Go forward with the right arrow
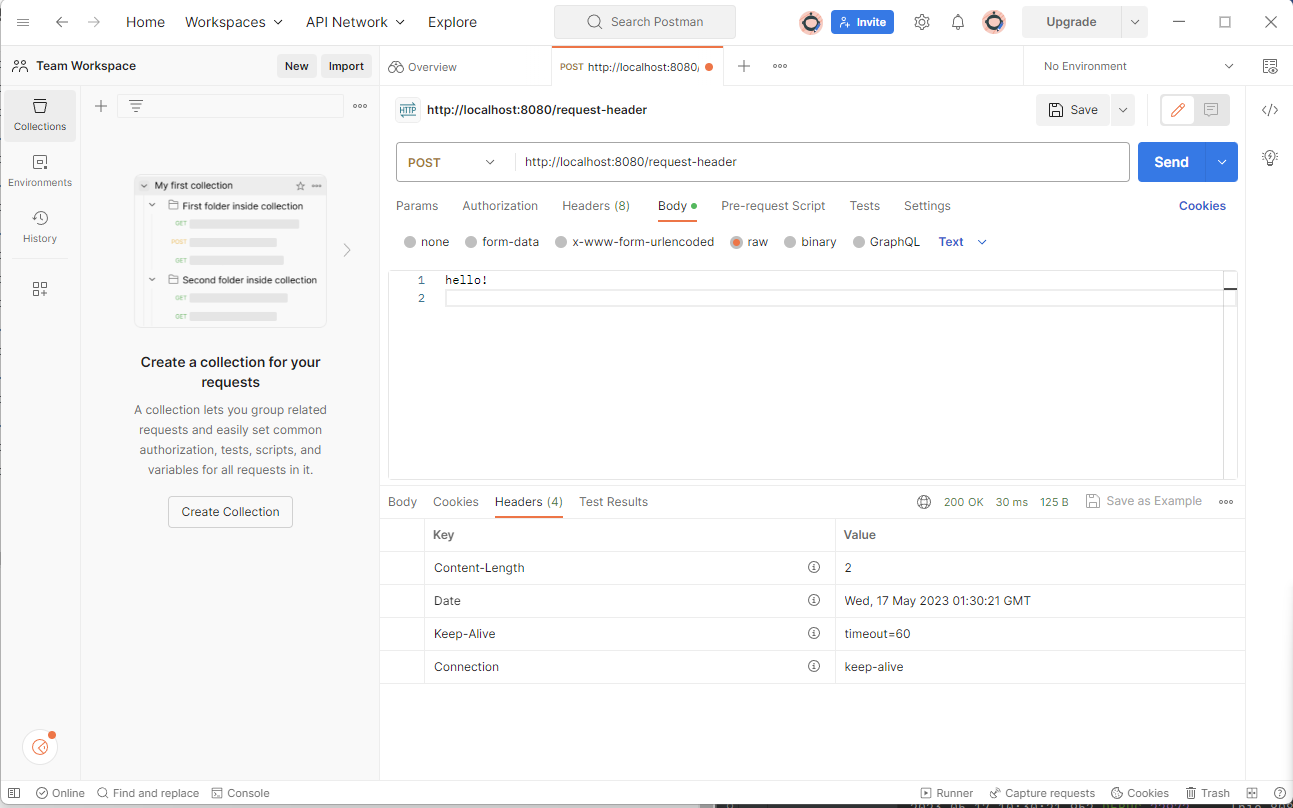 point(94,22)
